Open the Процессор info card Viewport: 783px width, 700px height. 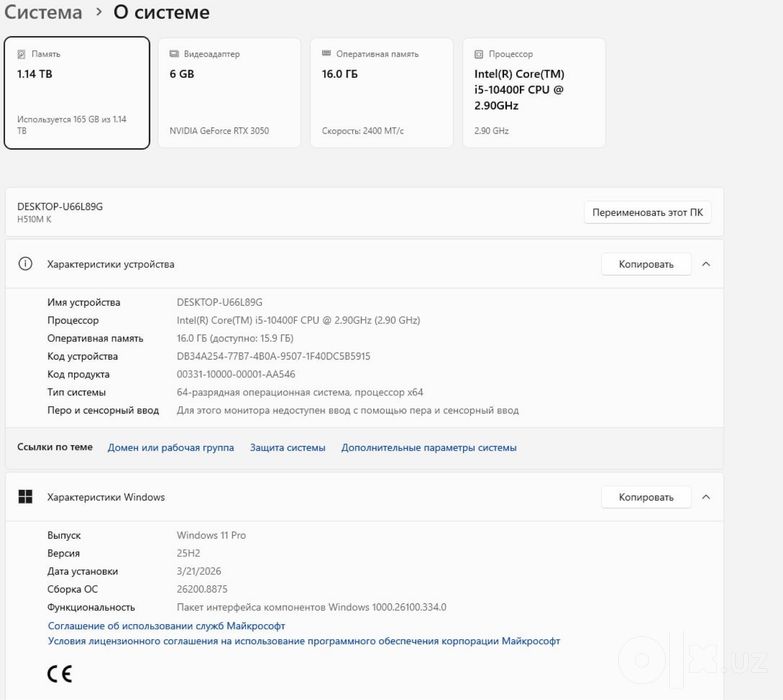coord(534,93)
